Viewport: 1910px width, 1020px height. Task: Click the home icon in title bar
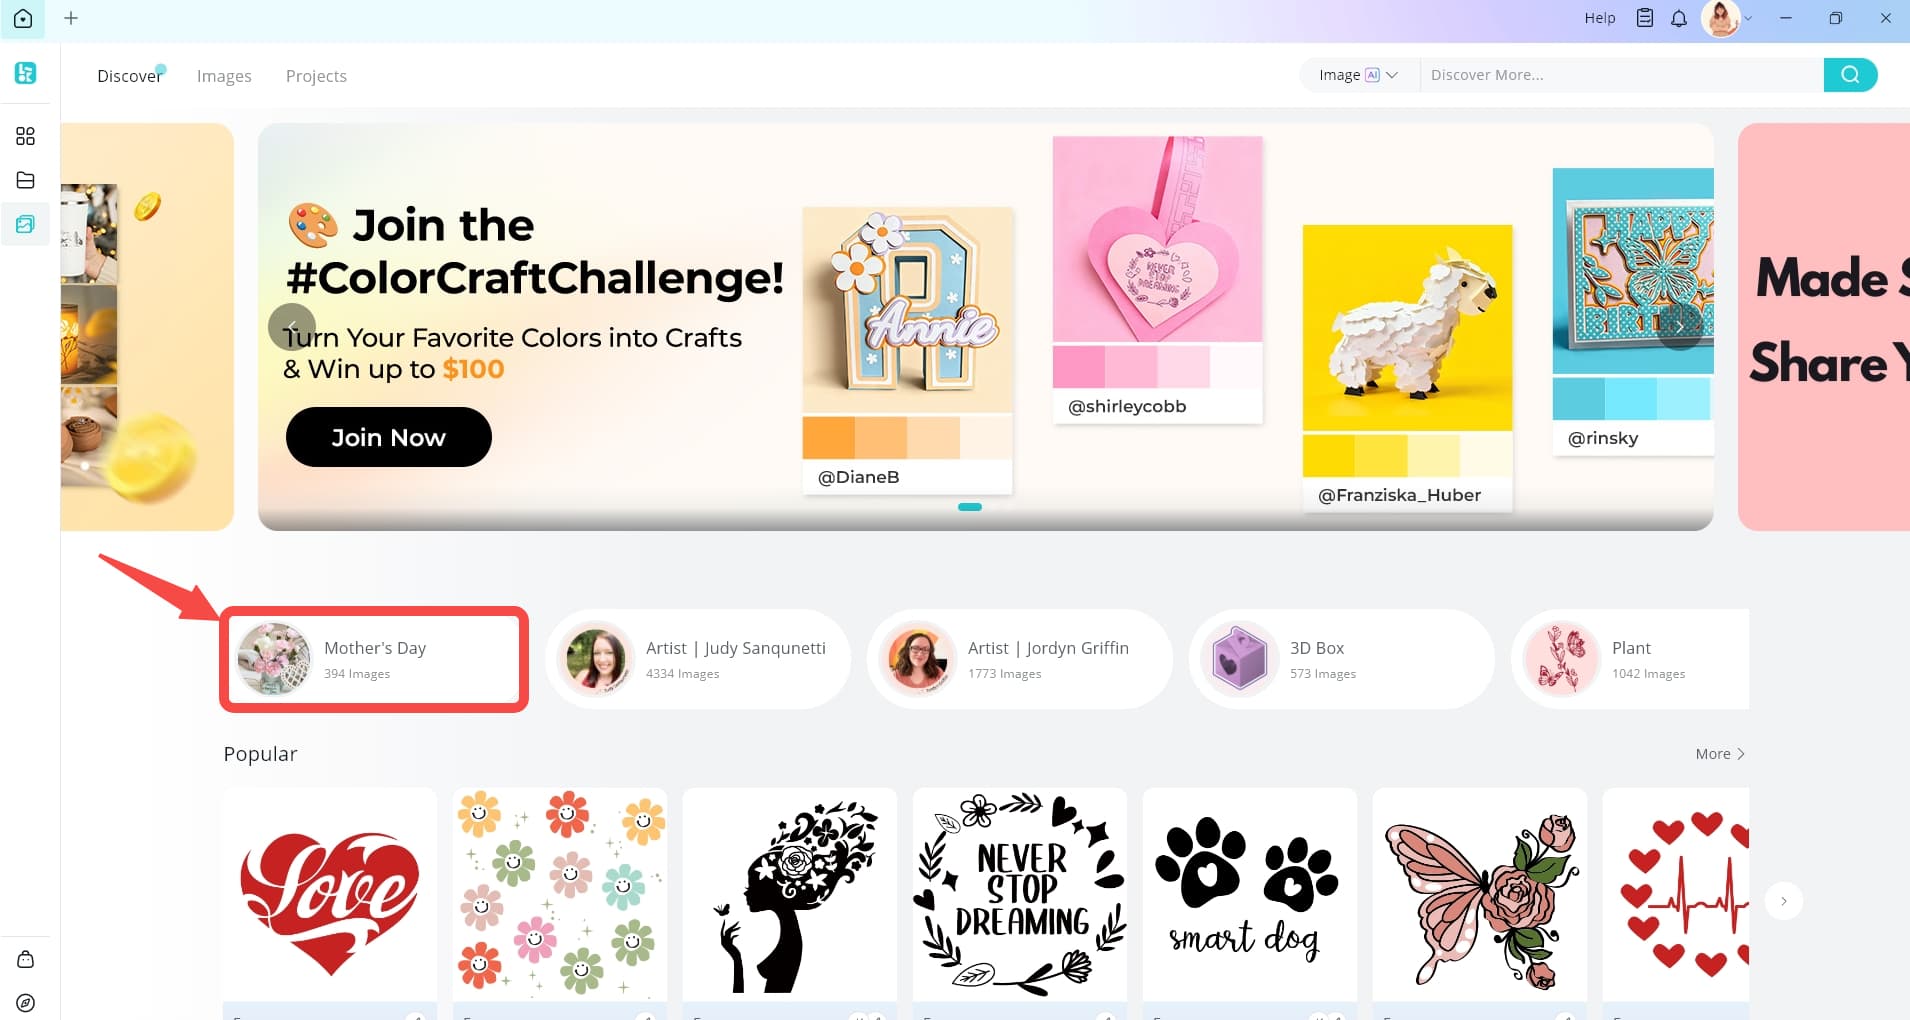22,18
